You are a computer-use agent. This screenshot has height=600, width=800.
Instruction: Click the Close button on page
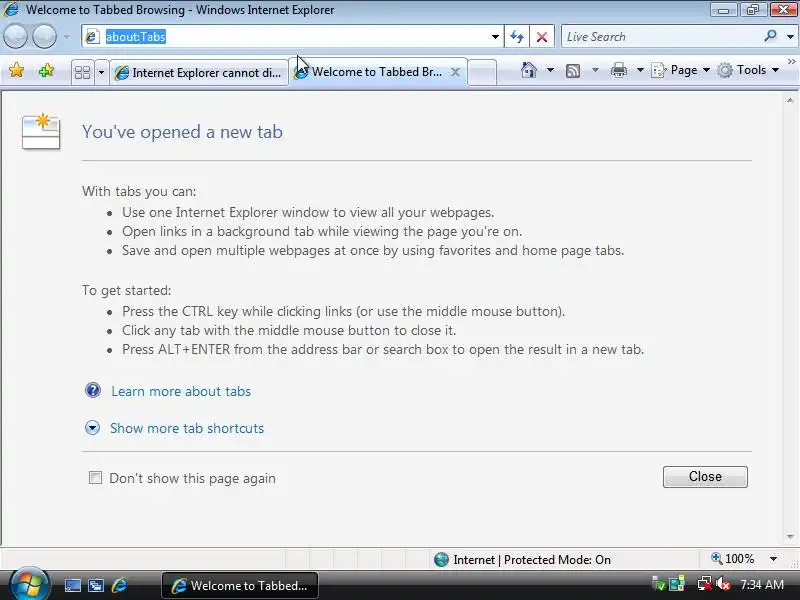click(705, 477)
